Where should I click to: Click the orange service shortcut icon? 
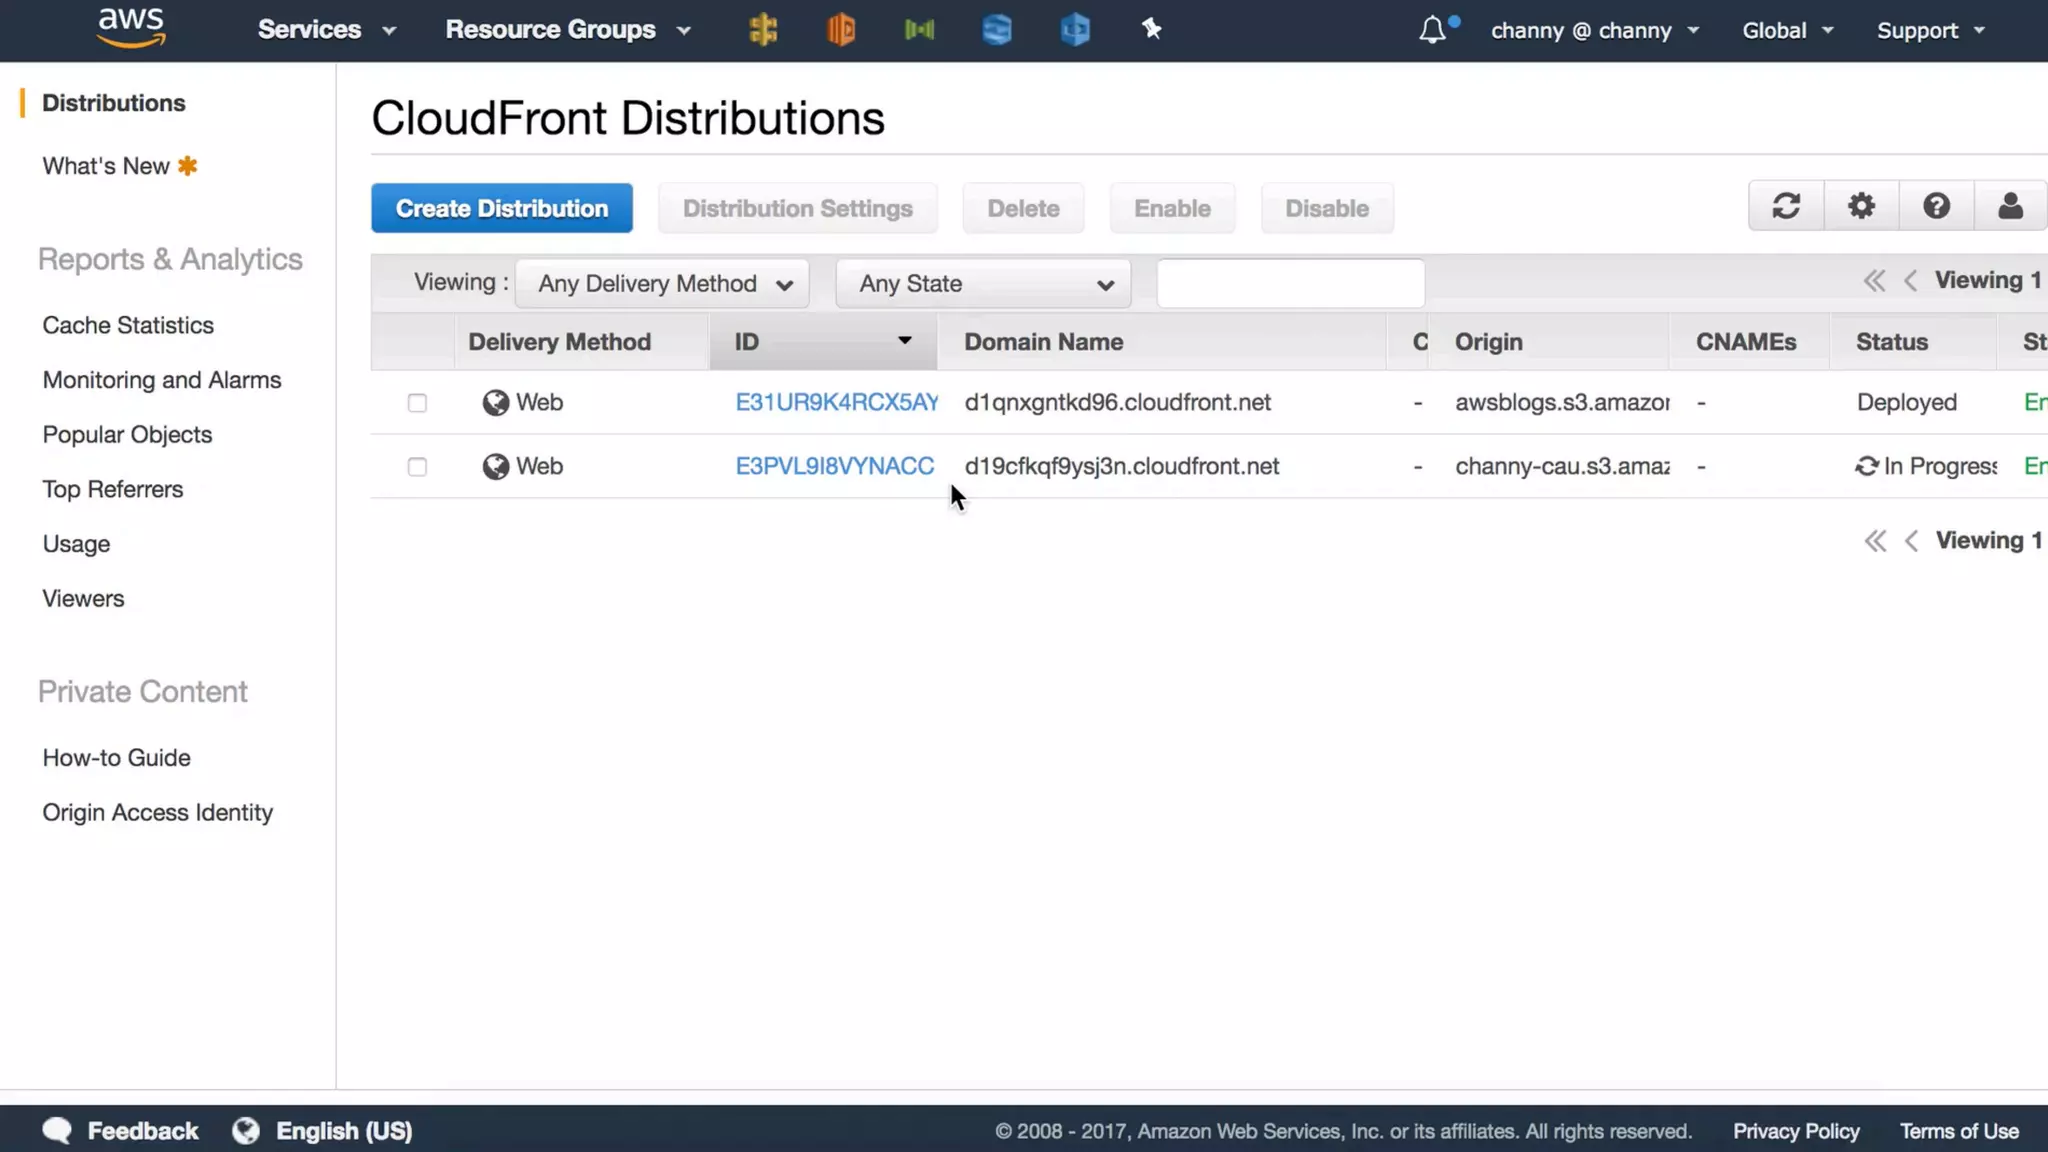coord(841,30)
